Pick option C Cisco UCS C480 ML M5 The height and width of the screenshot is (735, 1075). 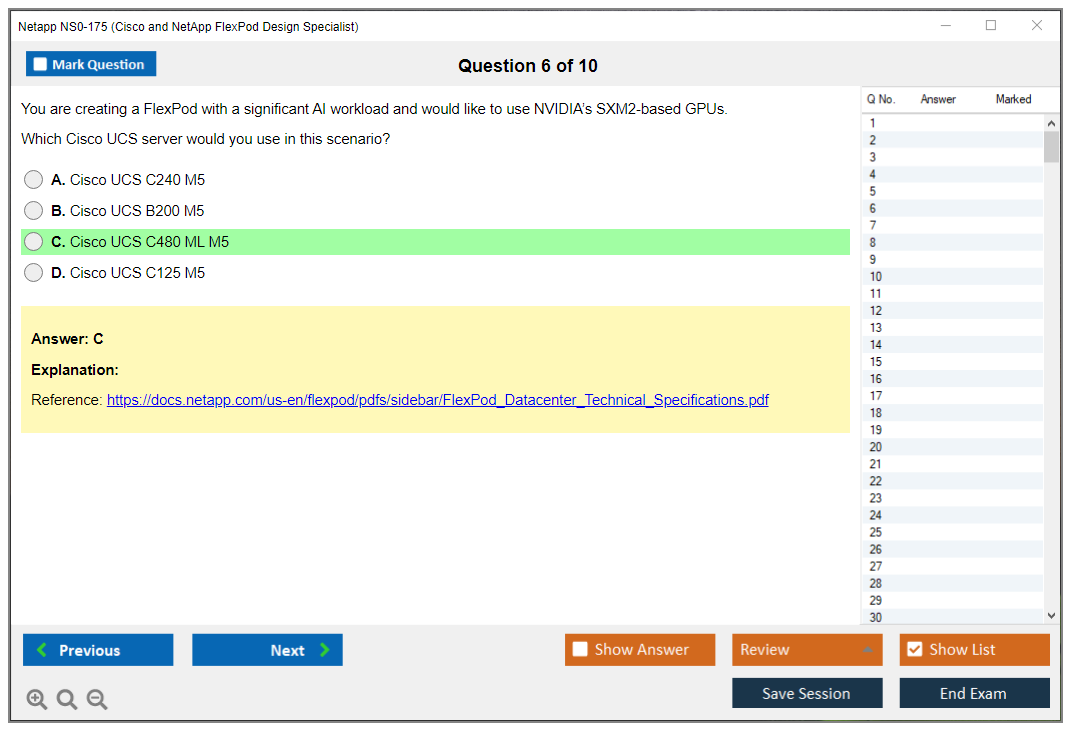pyautogui.click(x=34, y=242)
